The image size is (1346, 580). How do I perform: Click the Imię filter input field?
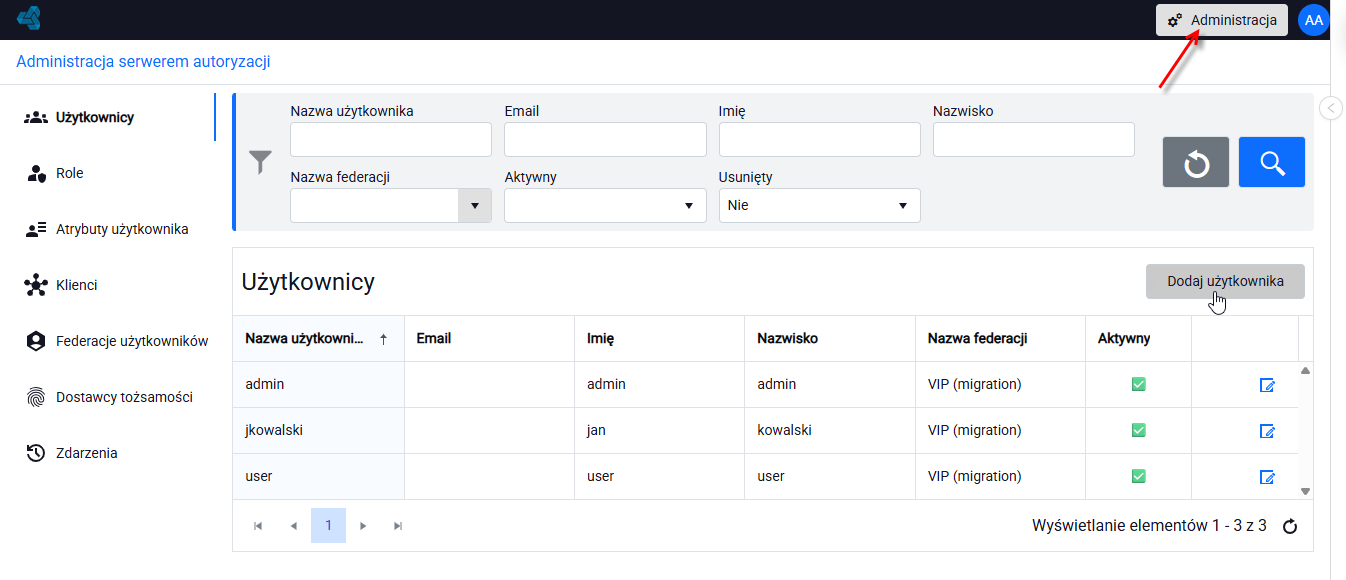(819, 140)
